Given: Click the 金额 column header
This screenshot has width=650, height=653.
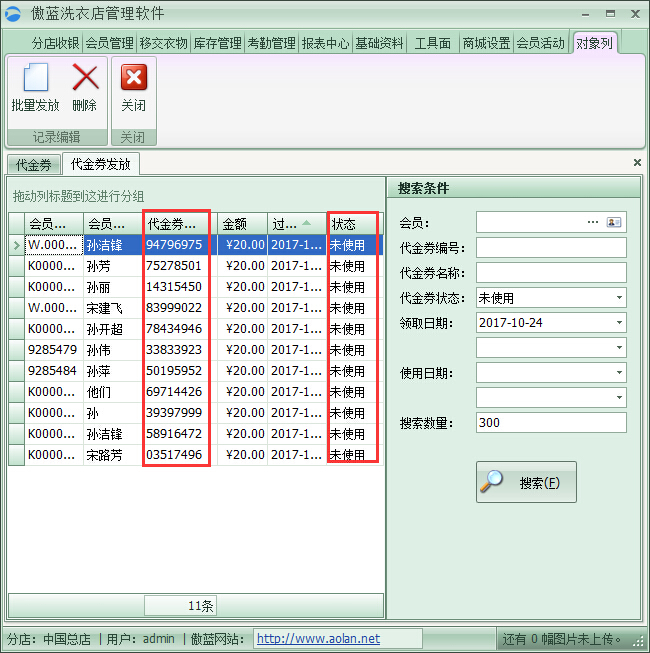Looking at the screenshot, I should point(242,224).
